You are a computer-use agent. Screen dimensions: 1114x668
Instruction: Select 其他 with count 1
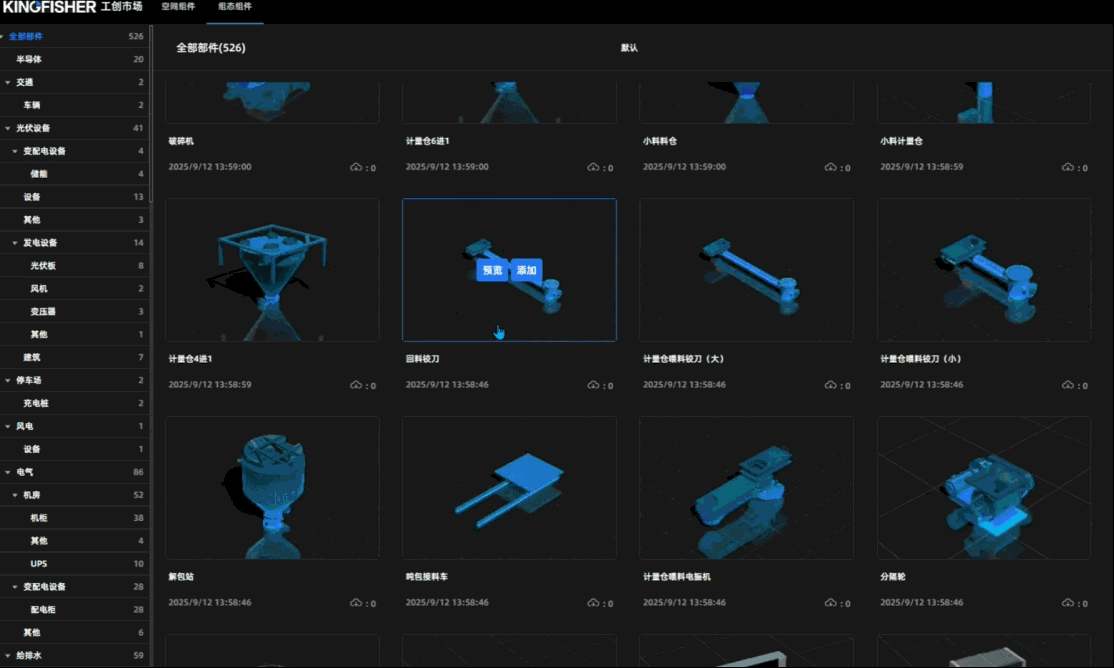pos(75,334)
